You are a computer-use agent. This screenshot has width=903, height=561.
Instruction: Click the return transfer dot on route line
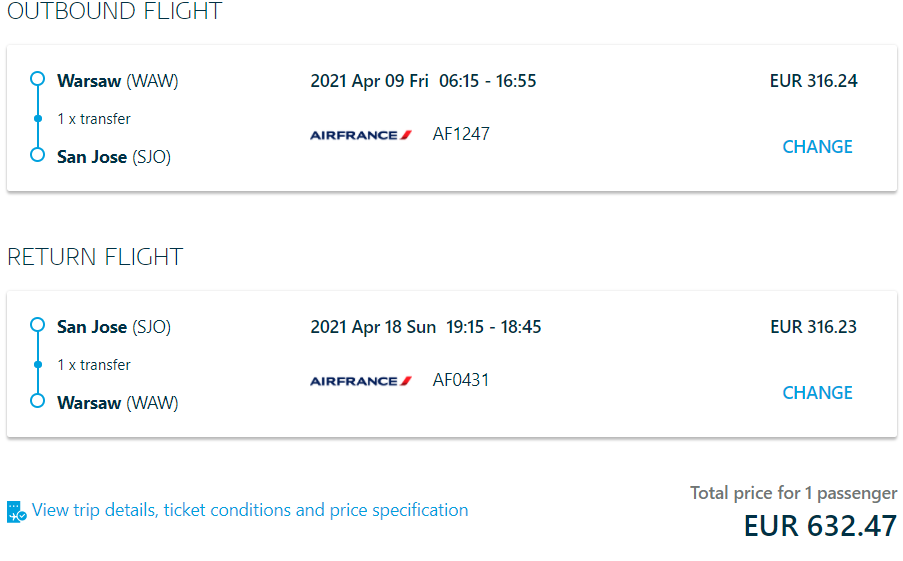coord(38,365)
